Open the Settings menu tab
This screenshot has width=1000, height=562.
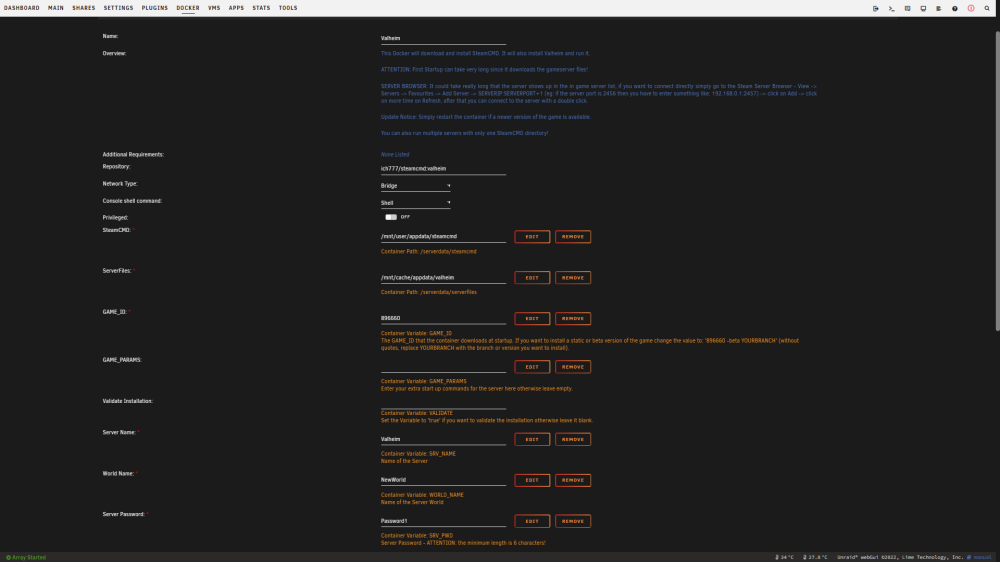click(119, 8)
